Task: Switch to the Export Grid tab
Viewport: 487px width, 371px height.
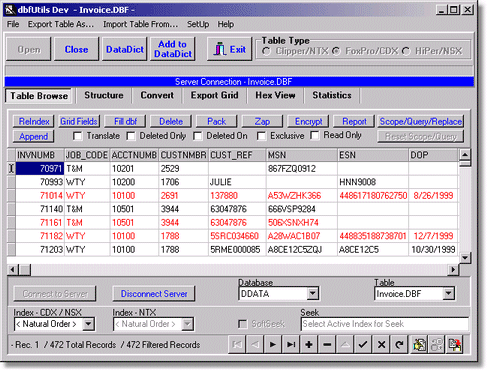Action: click(214, 95)
